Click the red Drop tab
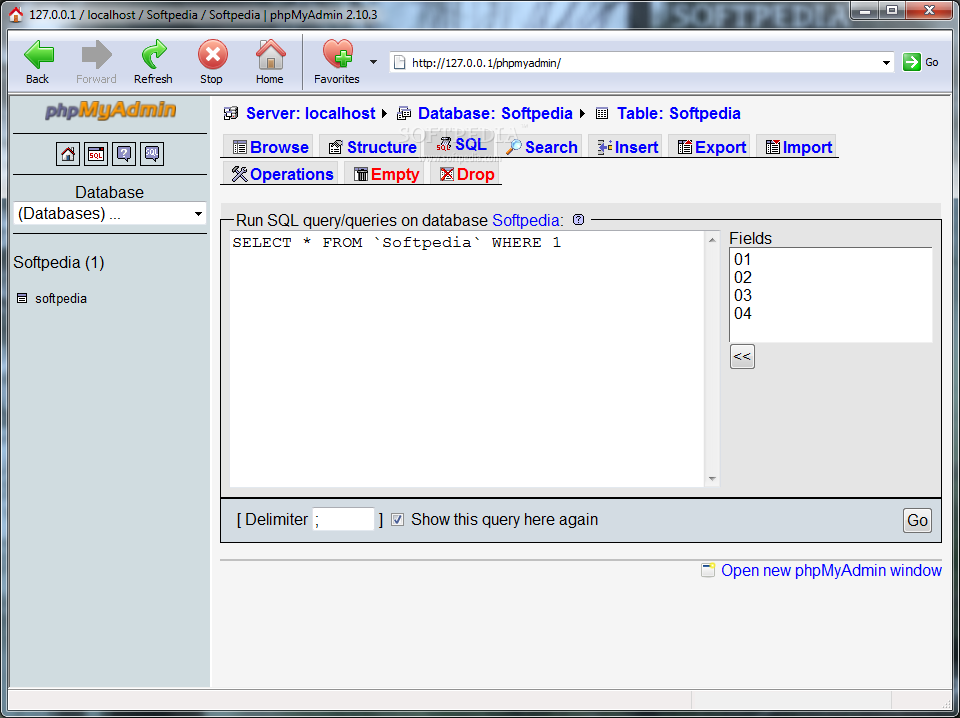Image resolution: width=960 pixels, height=718 pixels. pyautogui.click(x=467, y=174)
